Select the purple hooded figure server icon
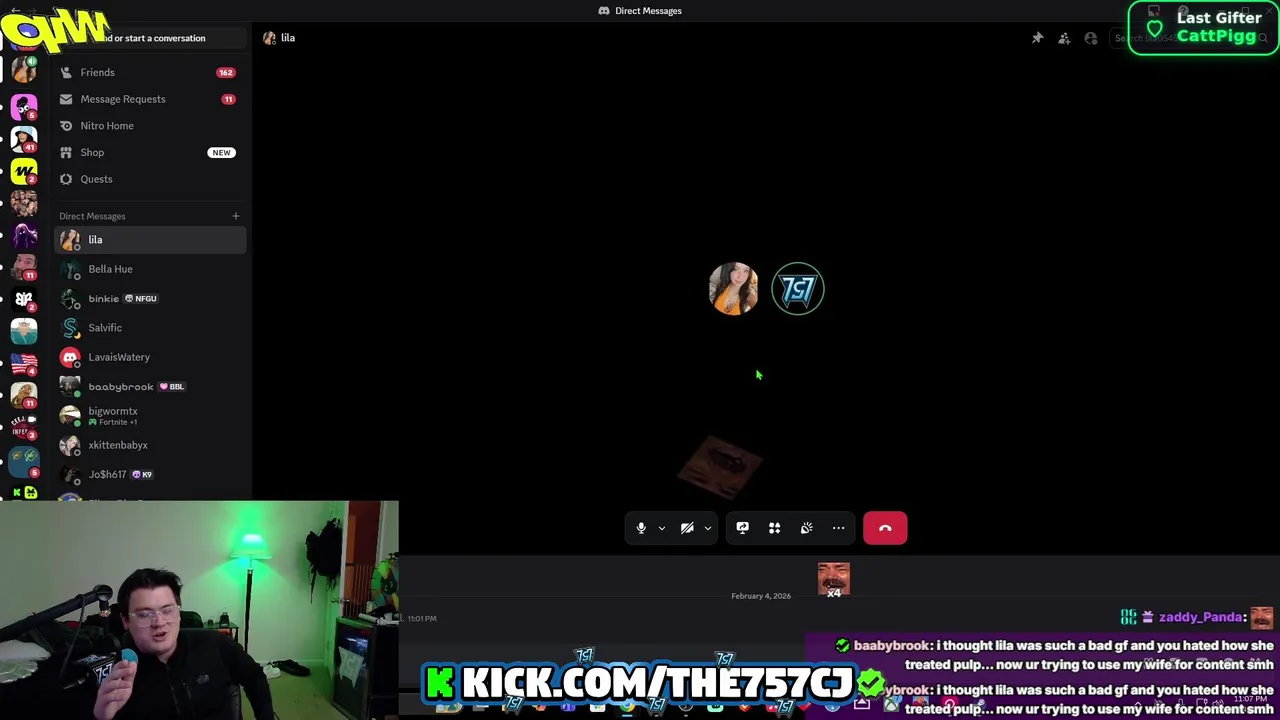Screen dimensions: 1280x720 click(24, 236)
